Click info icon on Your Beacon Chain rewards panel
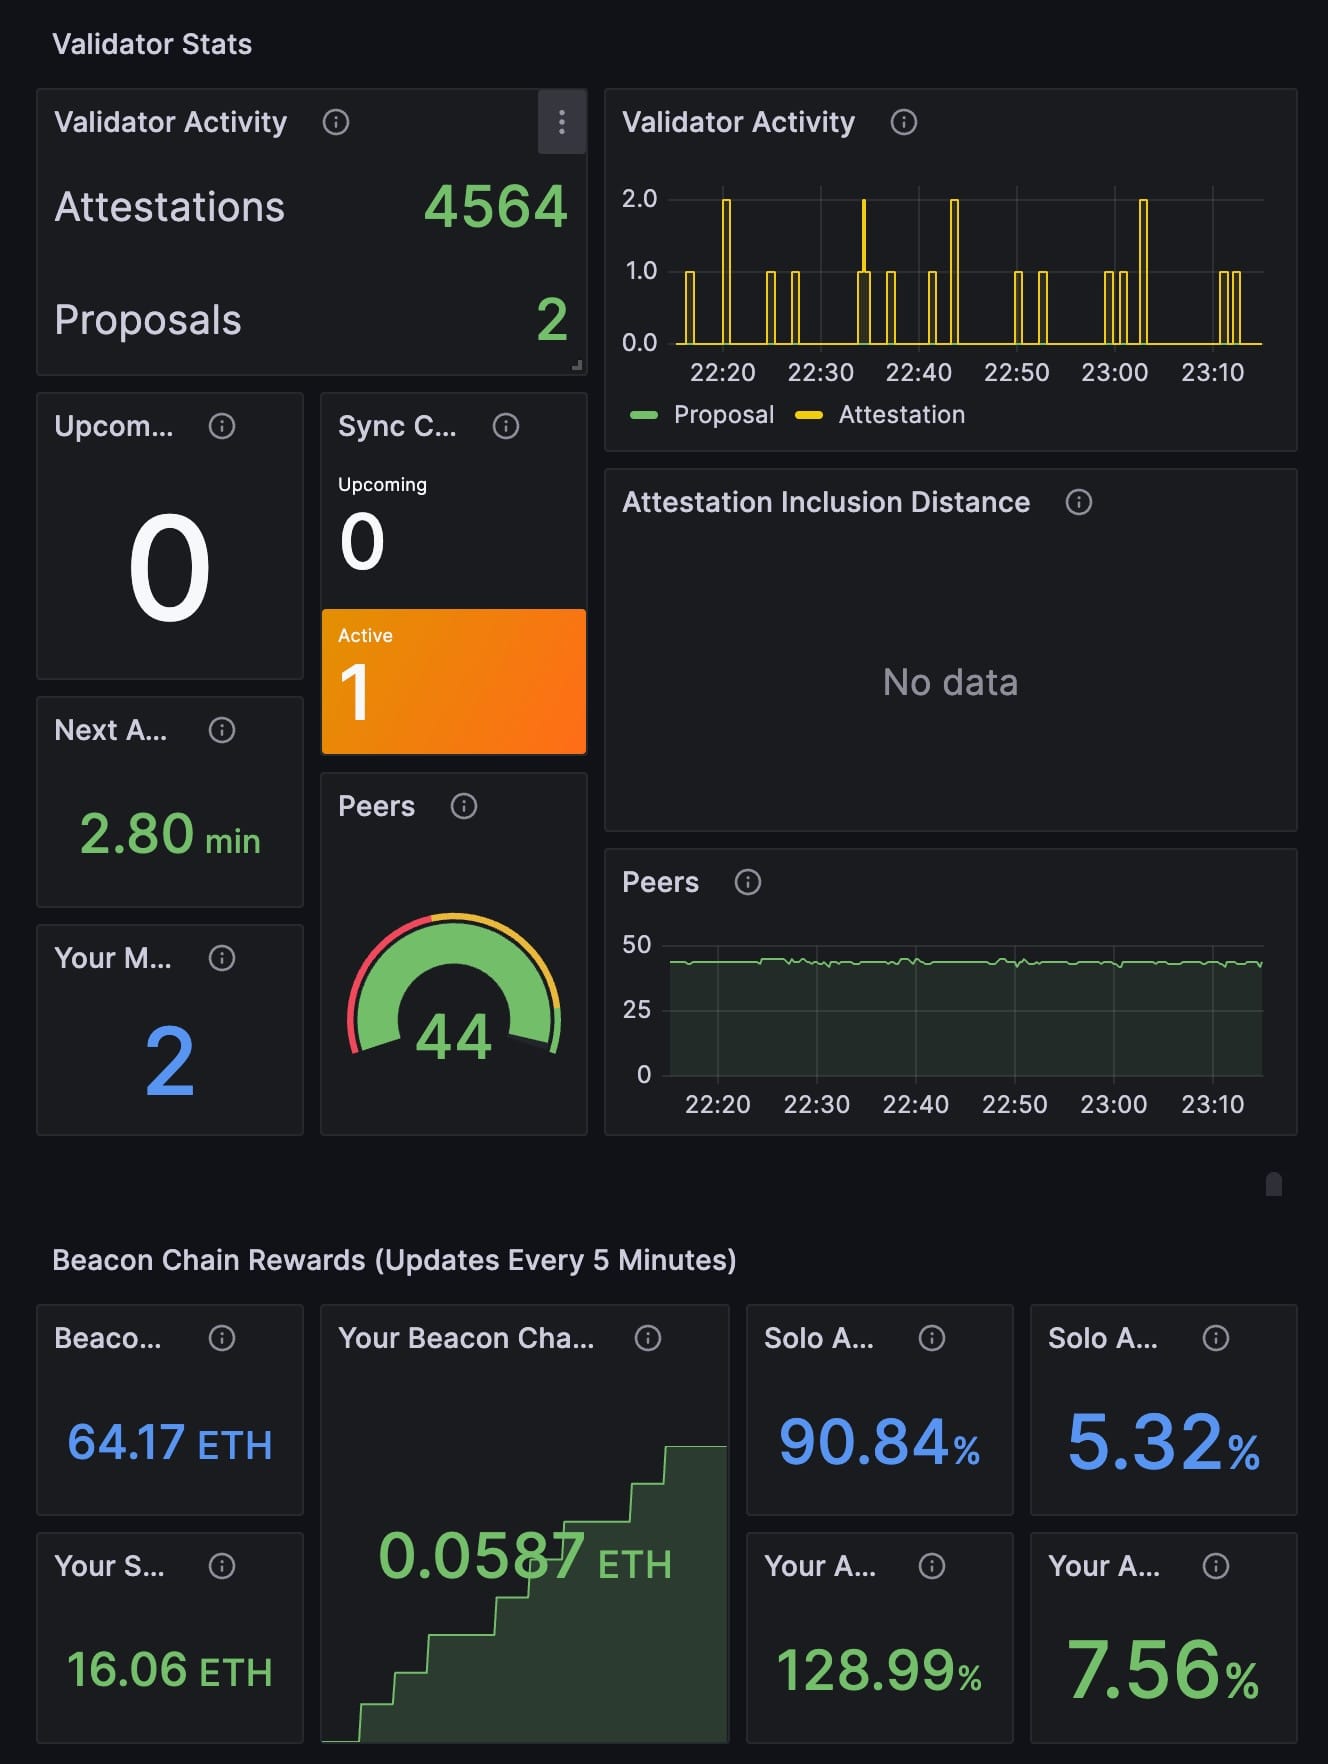1328x1764 pixels. coord(648,1338)
